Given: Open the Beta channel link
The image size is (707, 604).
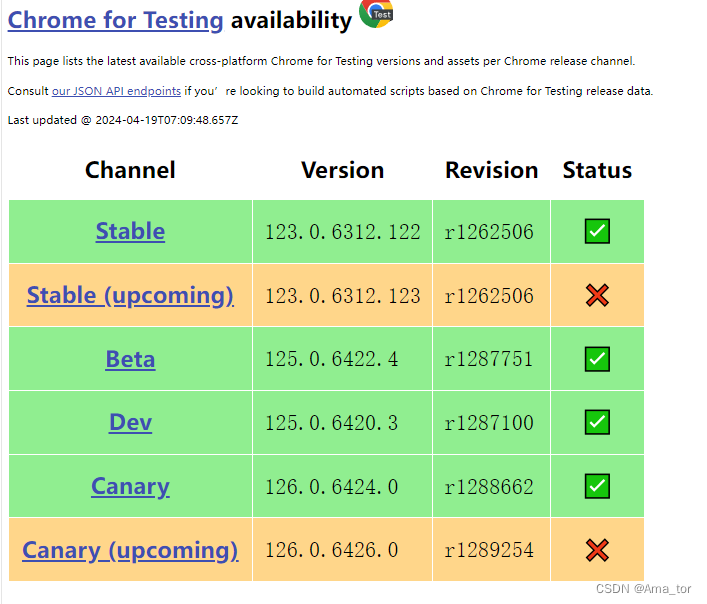Looking at the screenshot, I should (130, 359).
